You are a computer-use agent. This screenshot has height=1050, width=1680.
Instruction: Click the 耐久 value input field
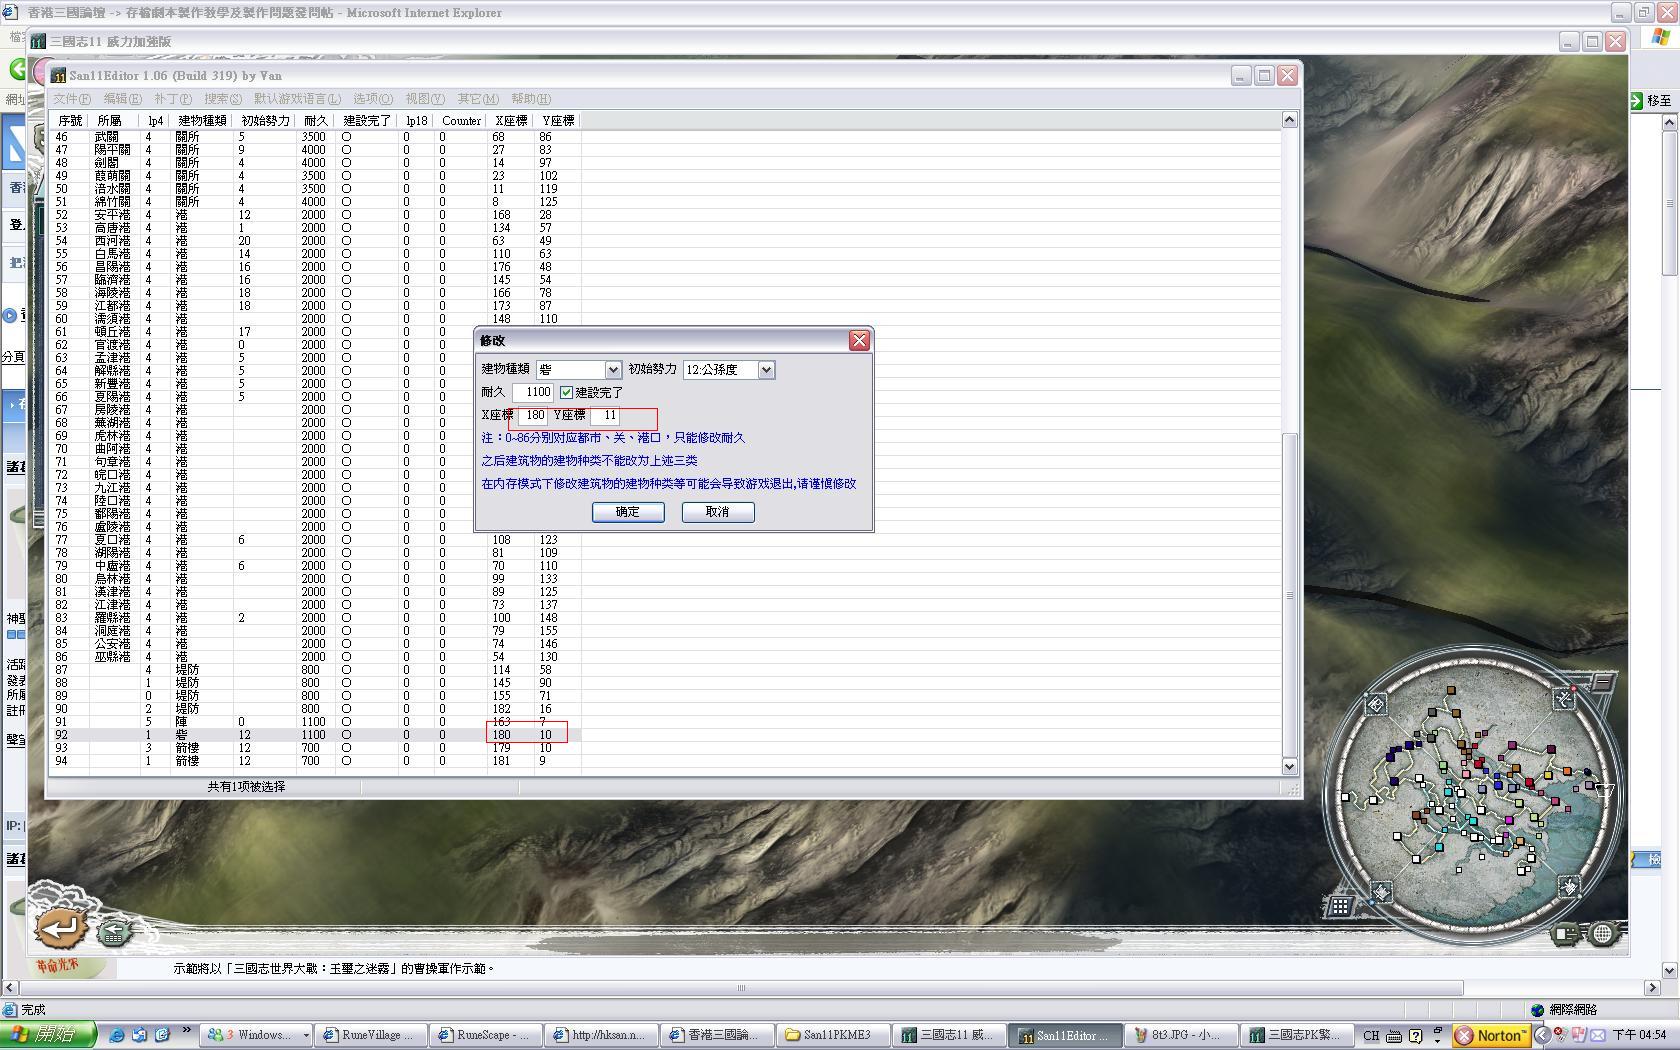(x=533, y=392)
